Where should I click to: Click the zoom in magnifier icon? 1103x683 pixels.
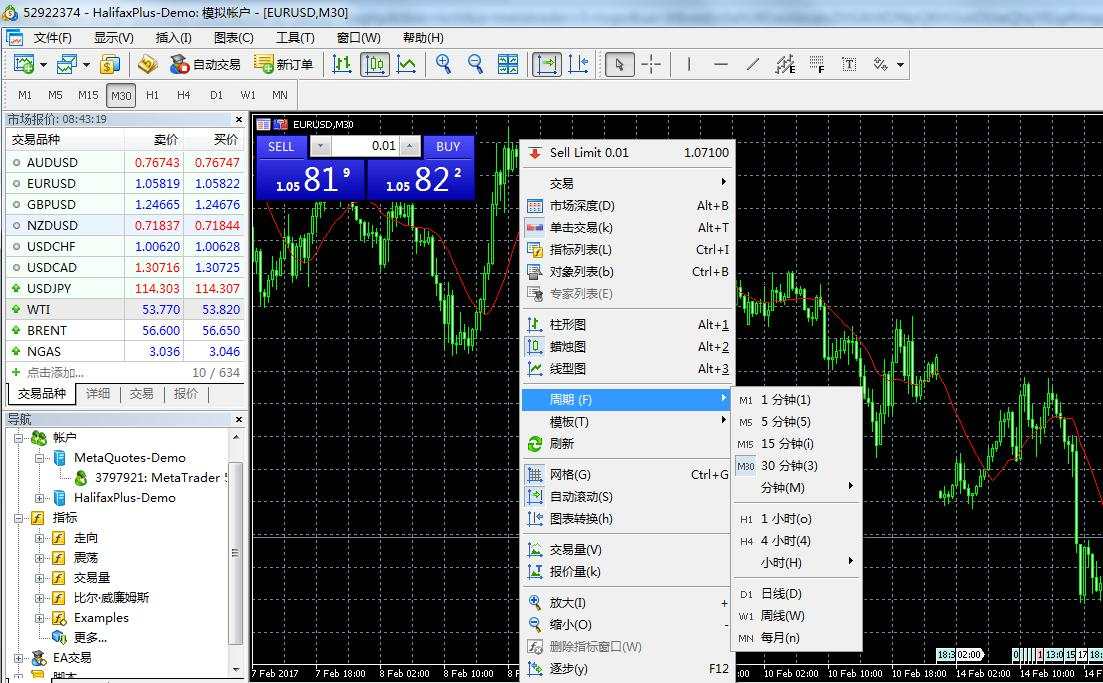(443, 65)
